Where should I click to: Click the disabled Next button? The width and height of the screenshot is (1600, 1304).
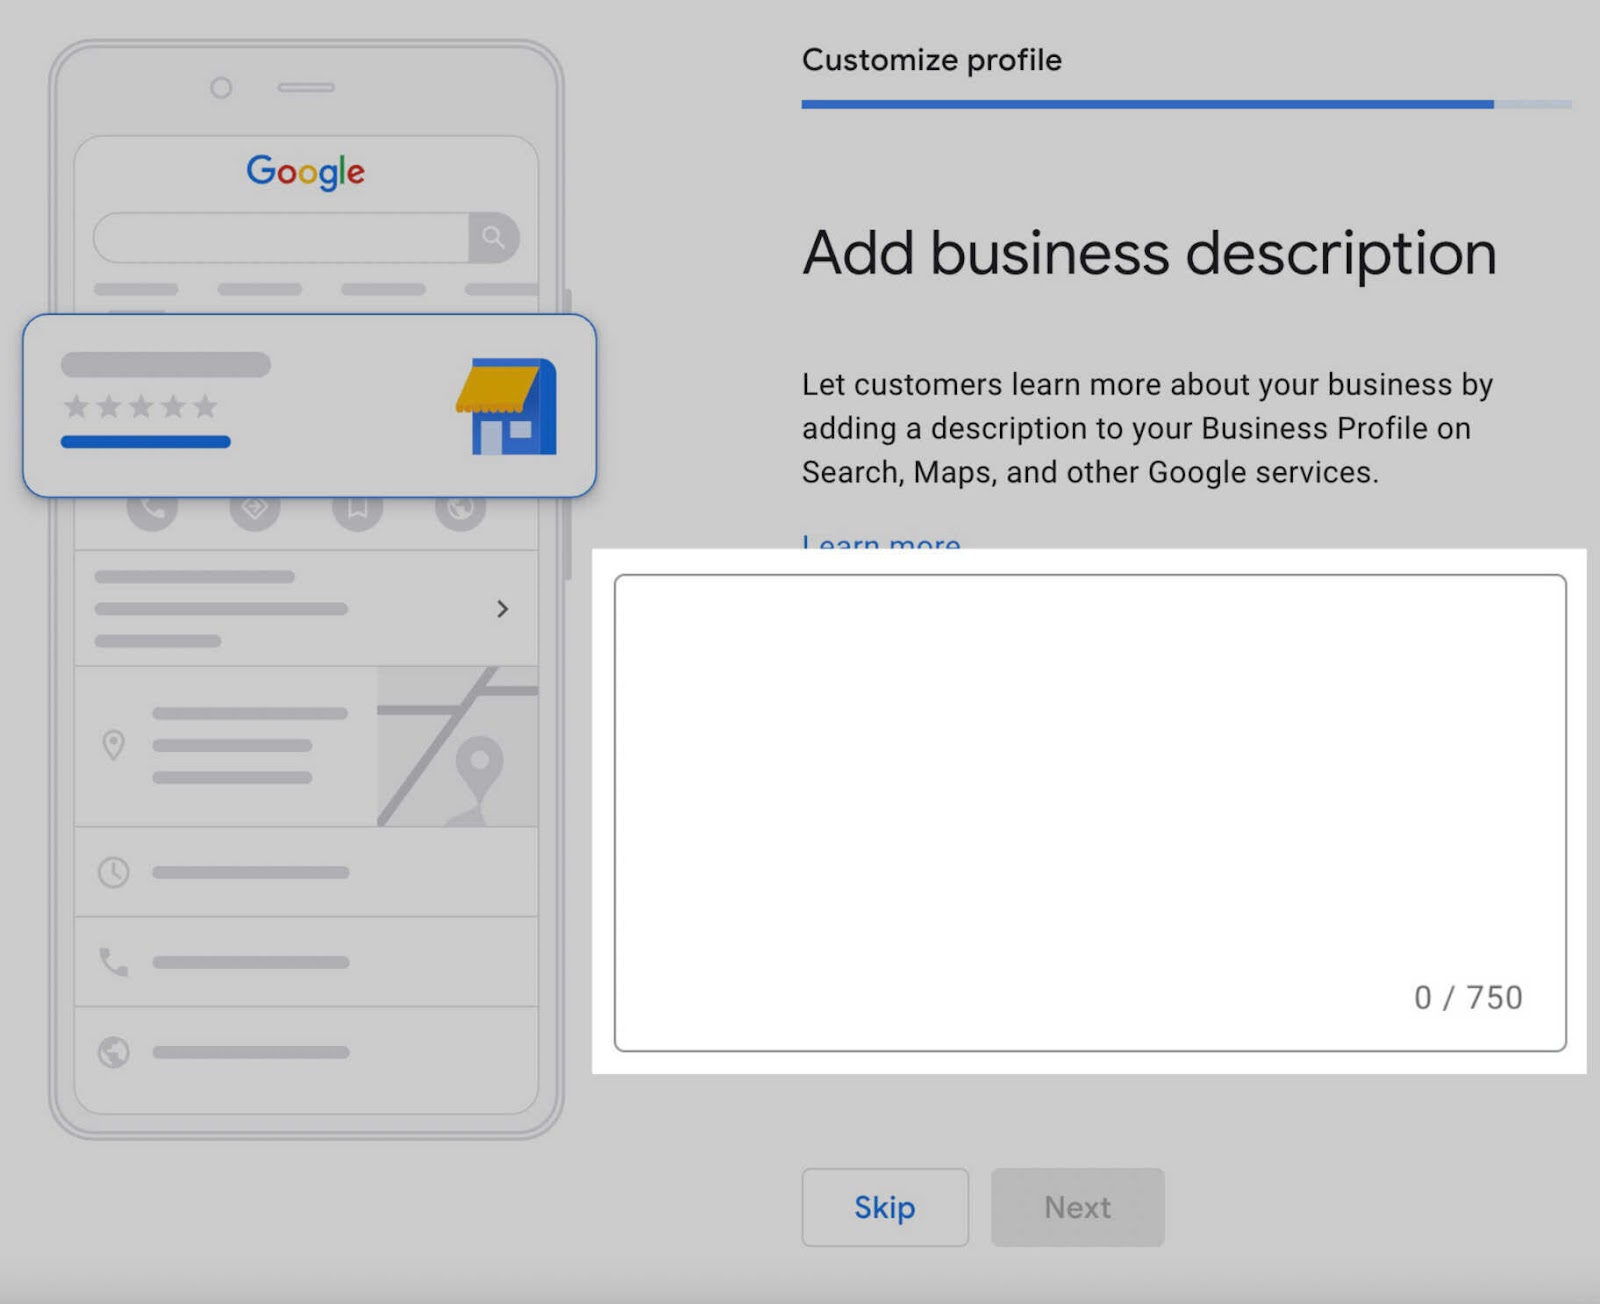pyautogui.click(x=1078, y=1207)
